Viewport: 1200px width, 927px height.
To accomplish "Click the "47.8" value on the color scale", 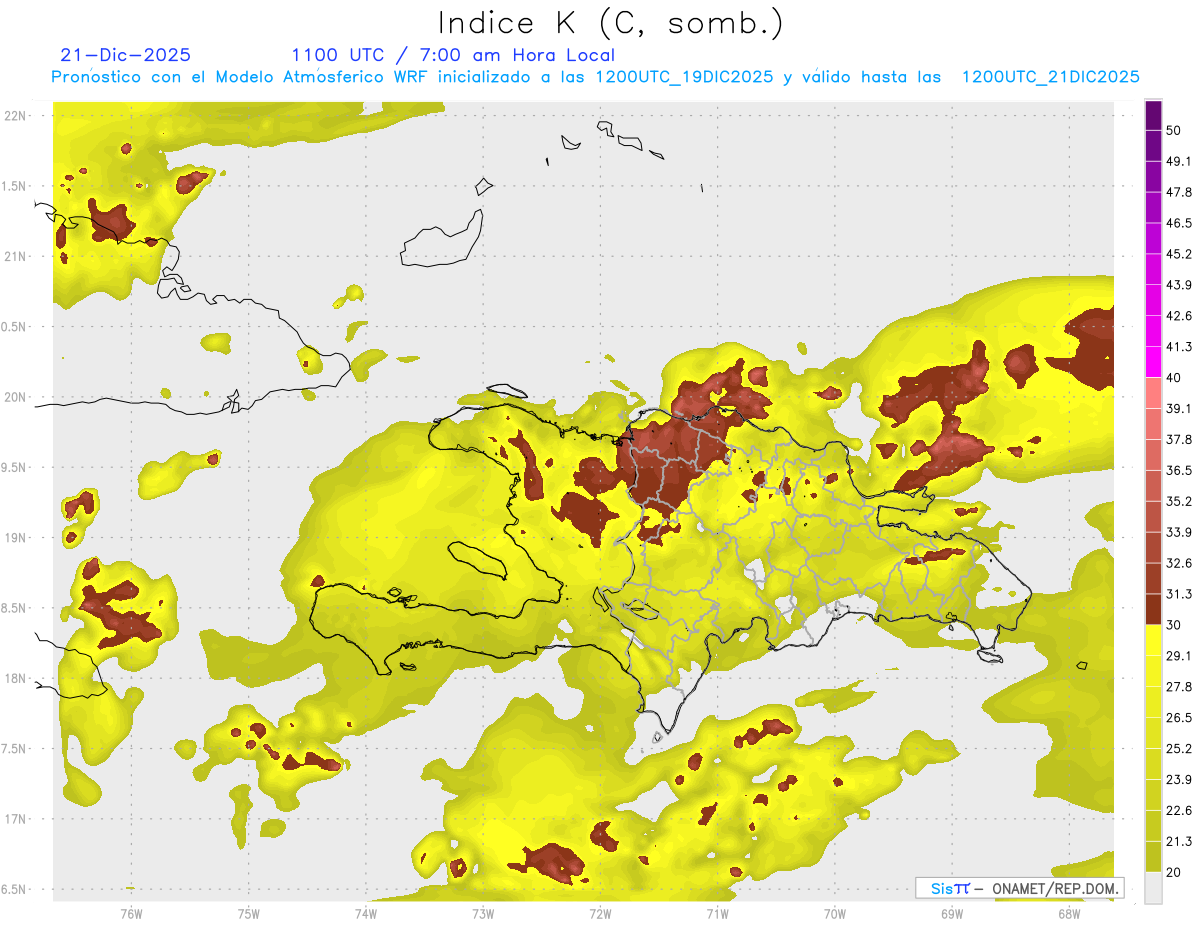I will 1179,192.
